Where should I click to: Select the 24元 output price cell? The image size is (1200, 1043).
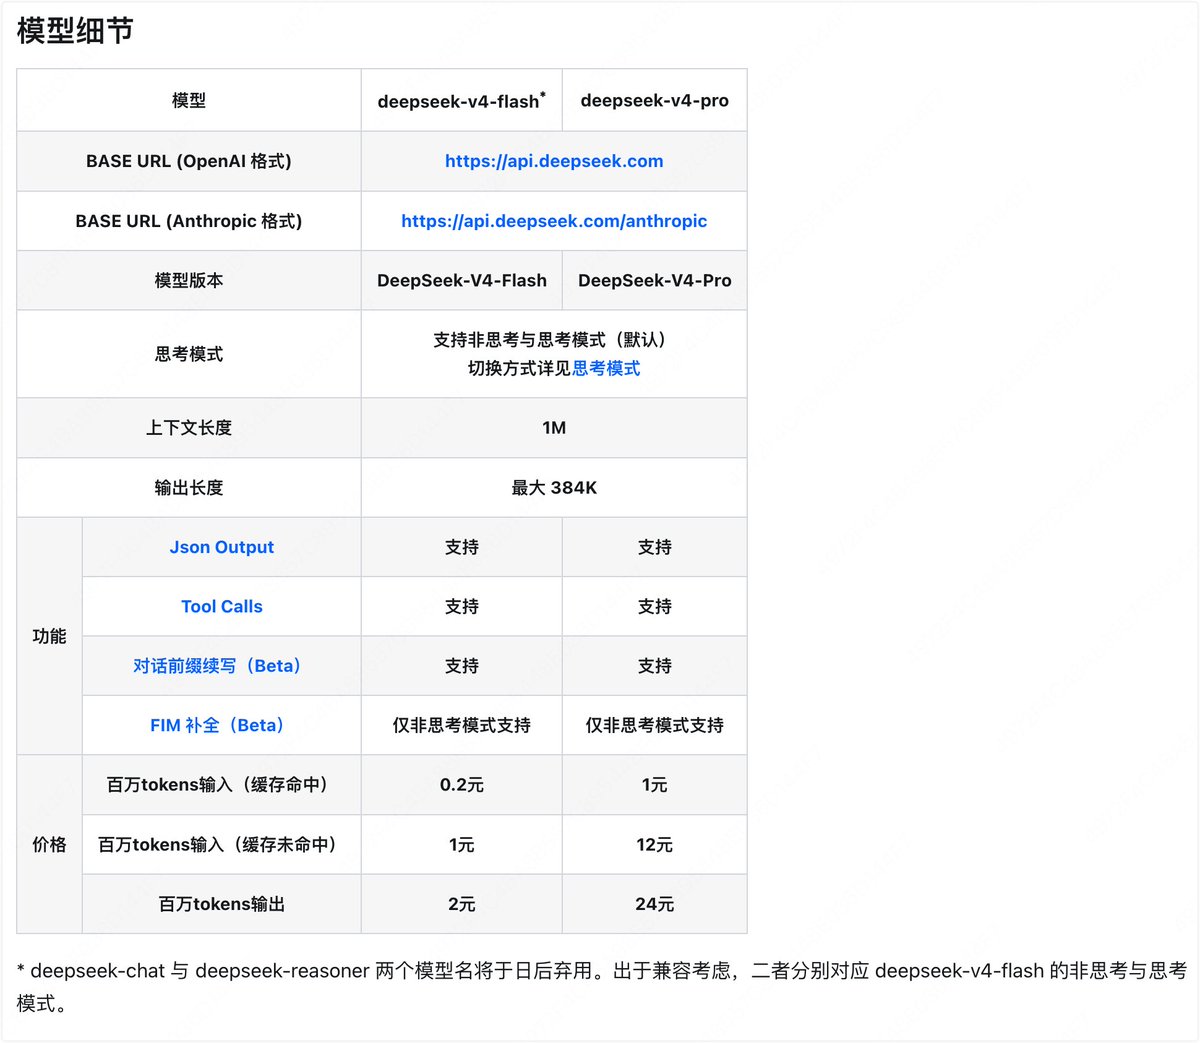655,904
